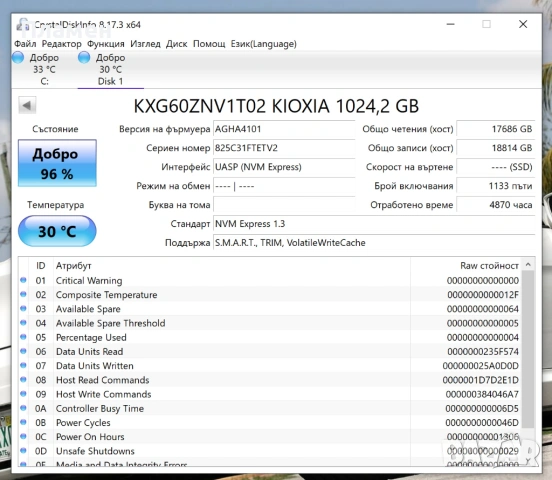Click the status dot for Percentage Used
The image size is (552, 480).
pos(23,337)
